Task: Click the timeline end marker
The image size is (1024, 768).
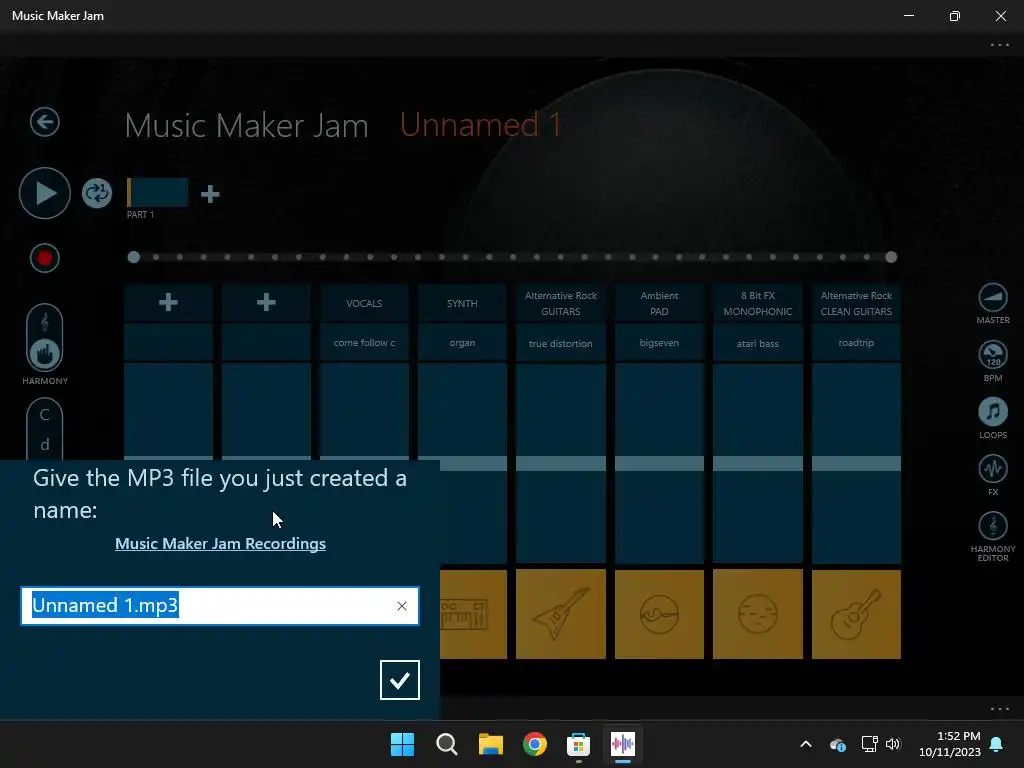Action: (891, 257)
